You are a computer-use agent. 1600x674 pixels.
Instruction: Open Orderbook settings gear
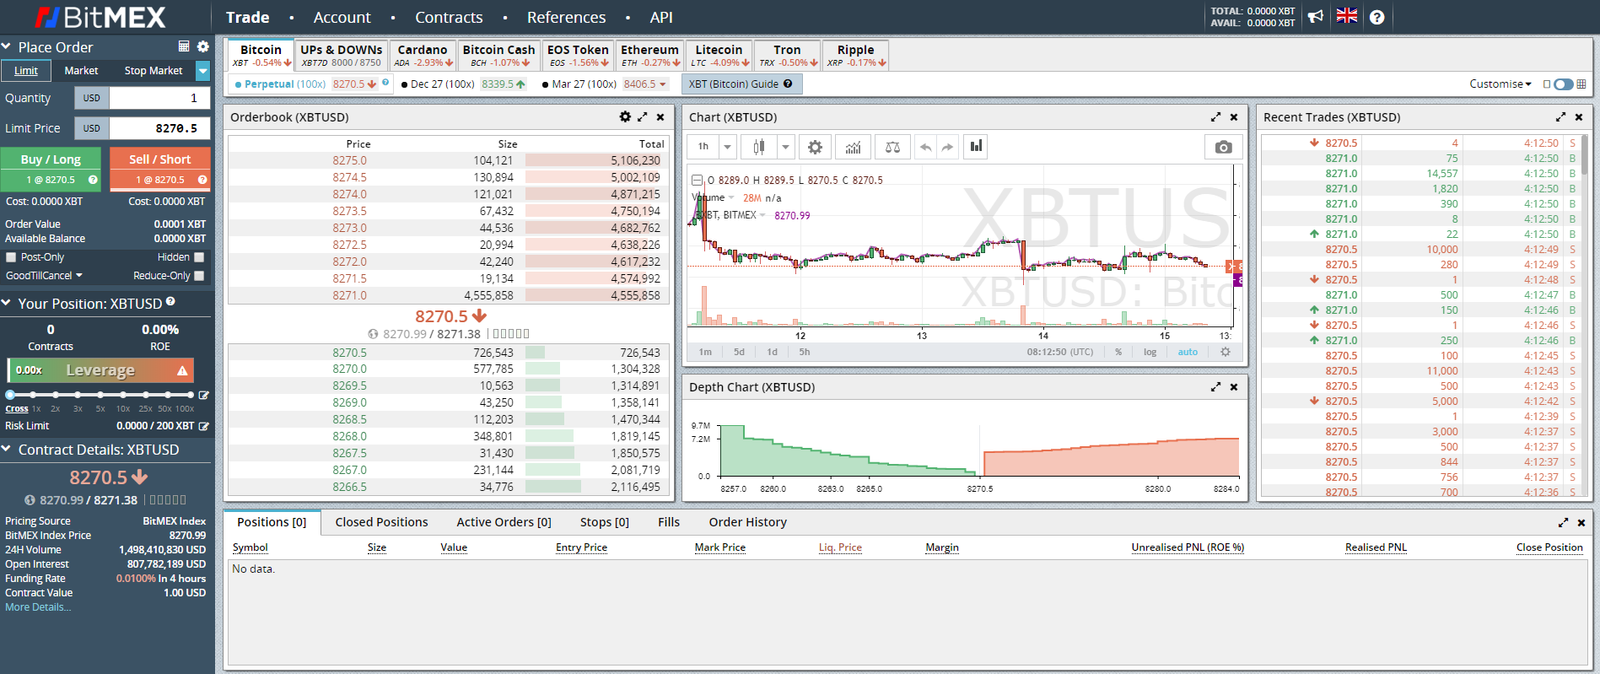pyautogui.click(x=625, y=117)
